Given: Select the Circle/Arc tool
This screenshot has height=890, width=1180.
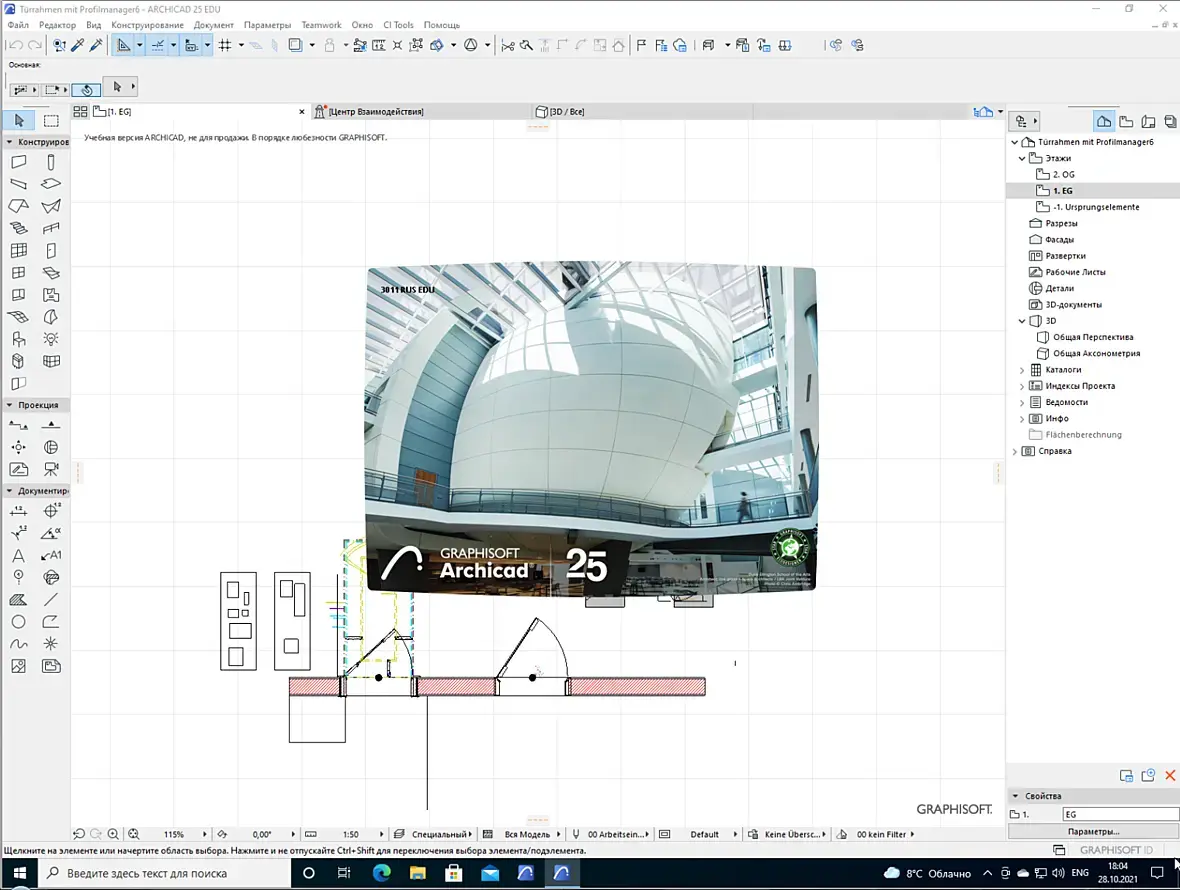Looking at the screenshot, I should click(x=19, y=622).
